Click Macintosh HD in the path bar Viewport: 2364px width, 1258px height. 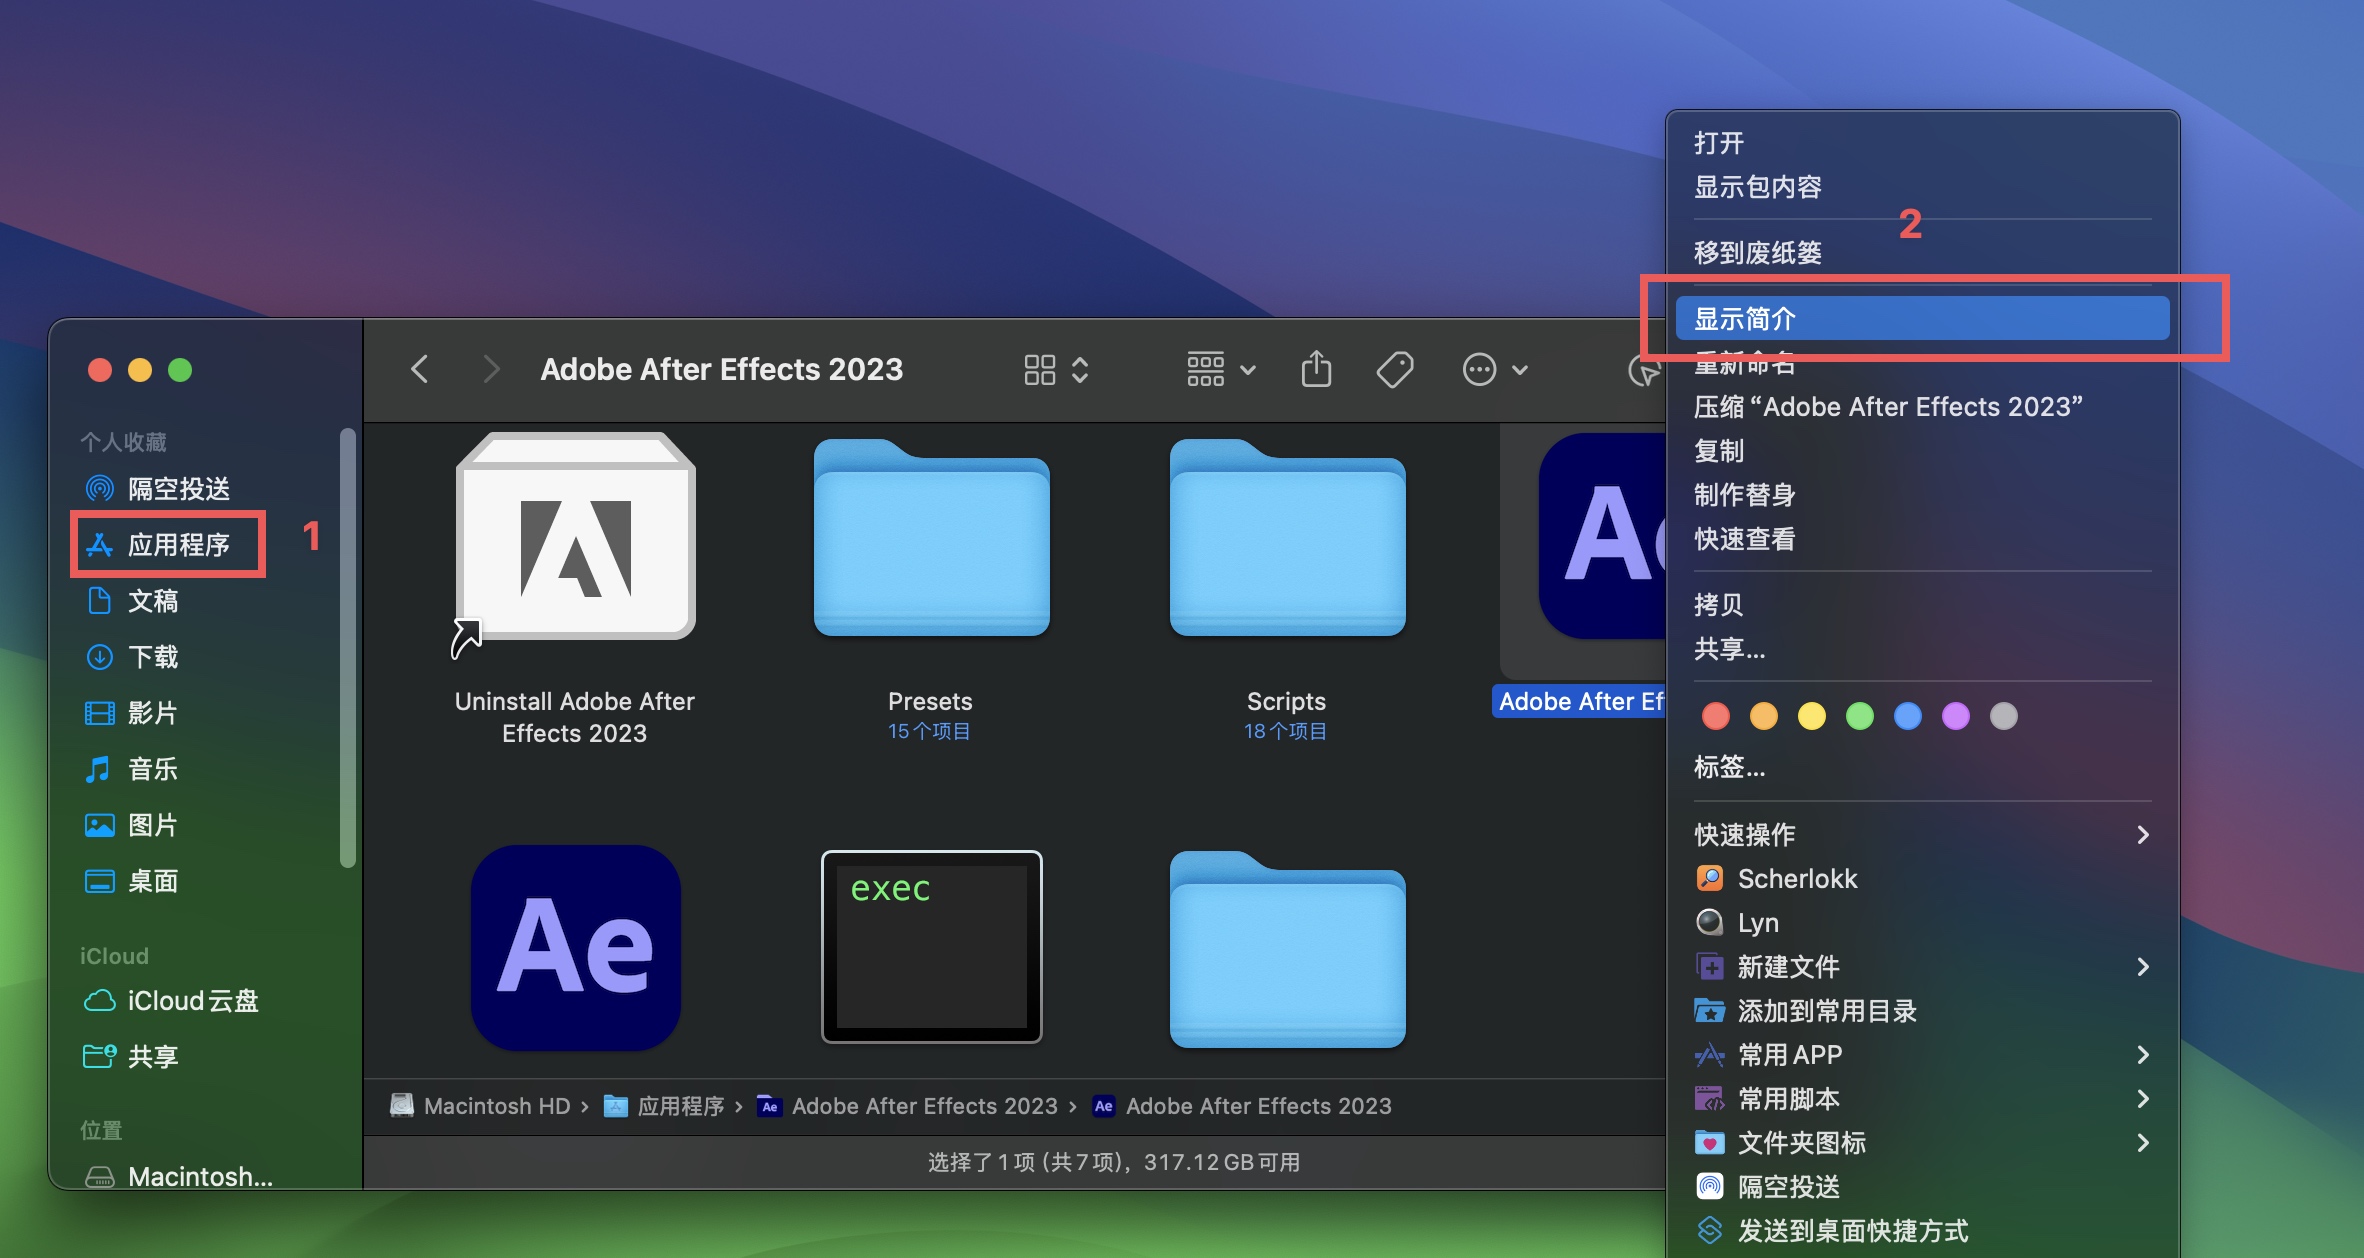pos(480,1106)
